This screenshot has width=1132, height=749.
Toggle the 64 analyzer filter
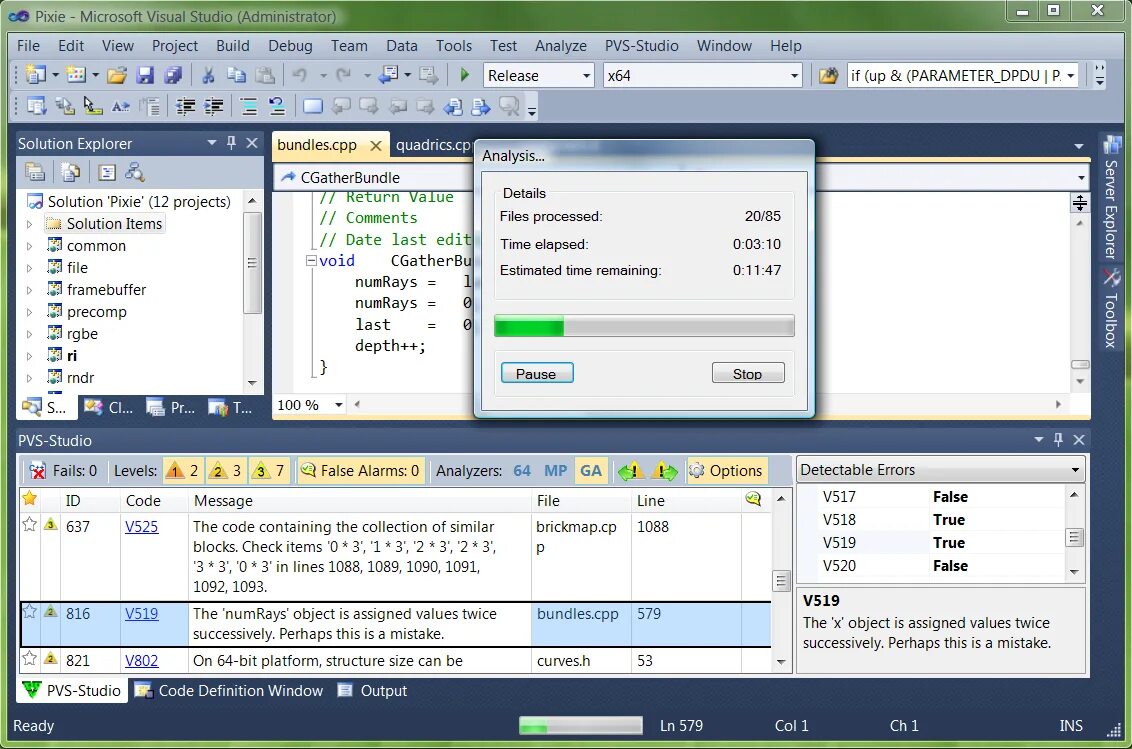pos(522,471)
